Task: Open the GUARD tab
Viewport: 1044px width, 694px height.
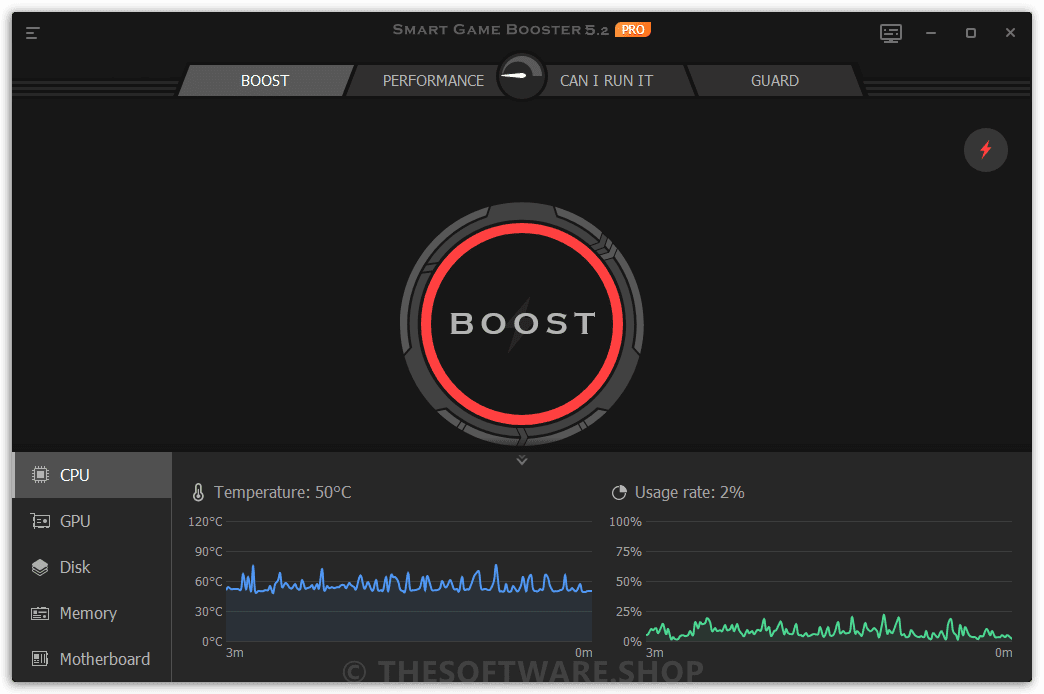Action: pos(774,81)
